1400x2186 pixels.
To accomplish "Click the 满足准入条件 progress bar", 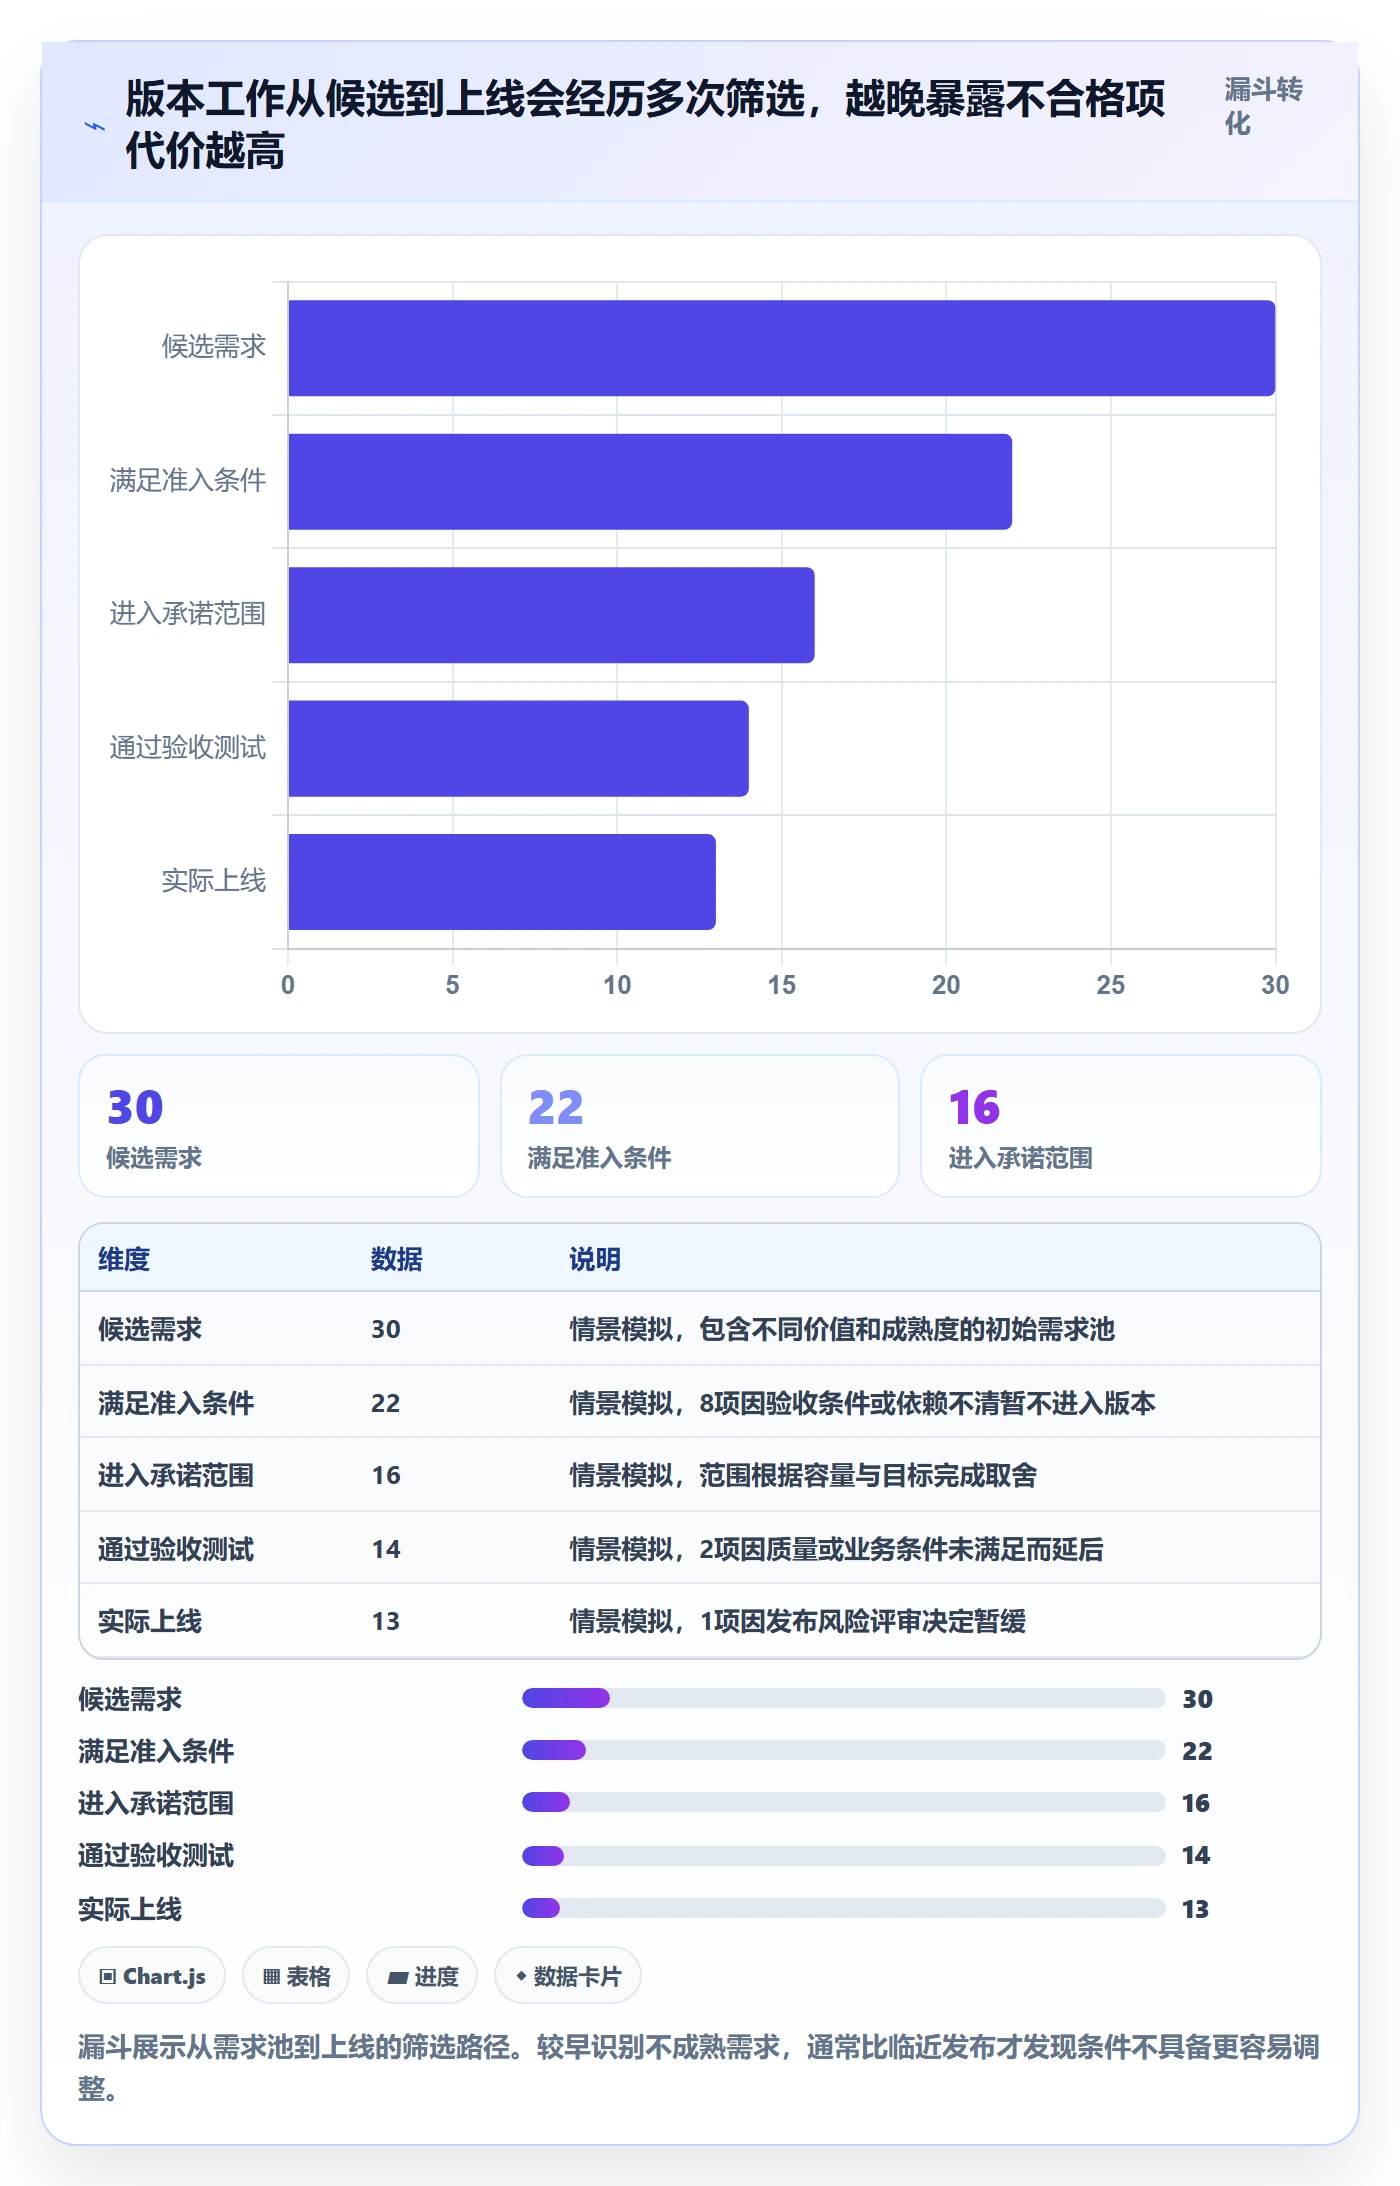I will click(844, 1750).
